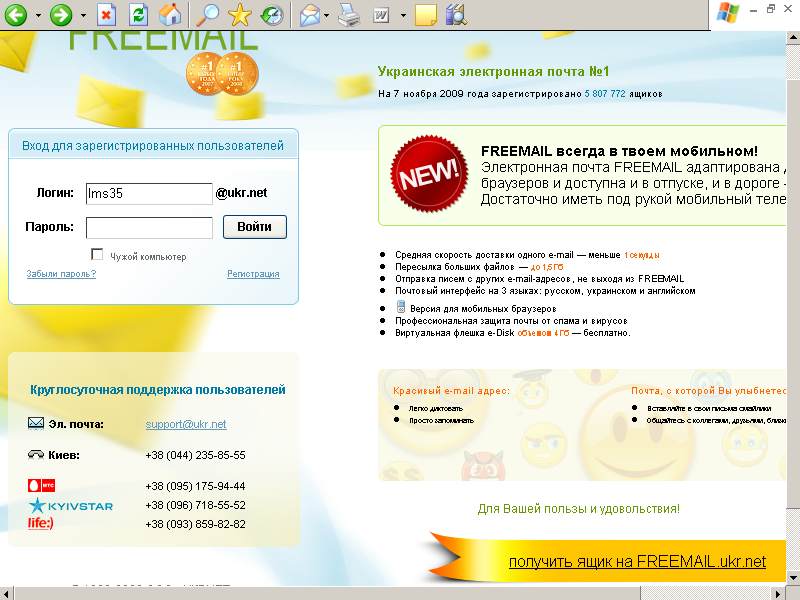Expand the Edit with Word dropdown arrow
The image size is (800, 600).
(403, 15)
